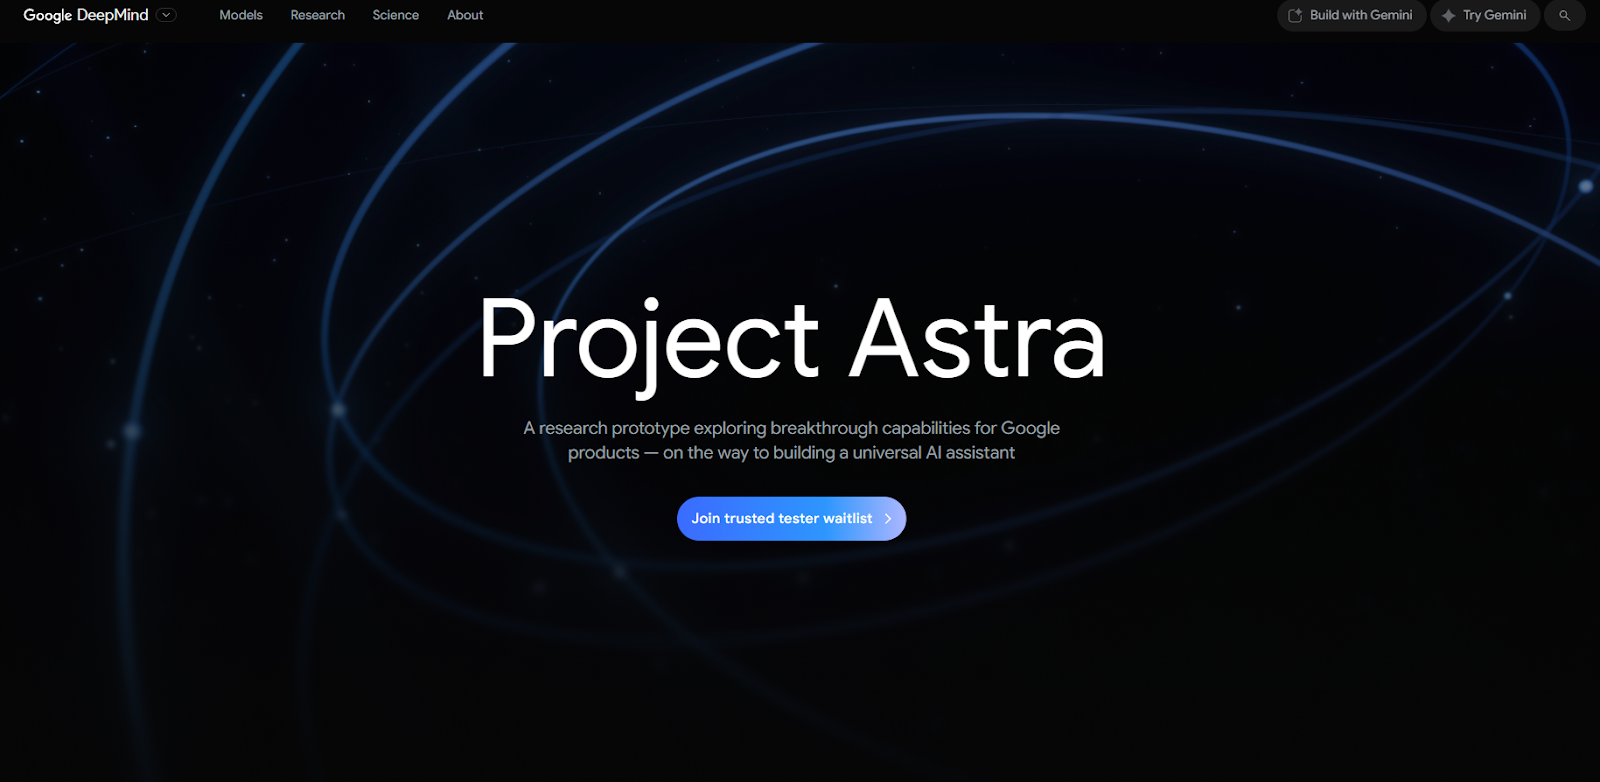The height and width of the screenshot is (782, 1600).
Task: Expand the dropdown chevron beside DeepMind logo
Action: (167, 15)
